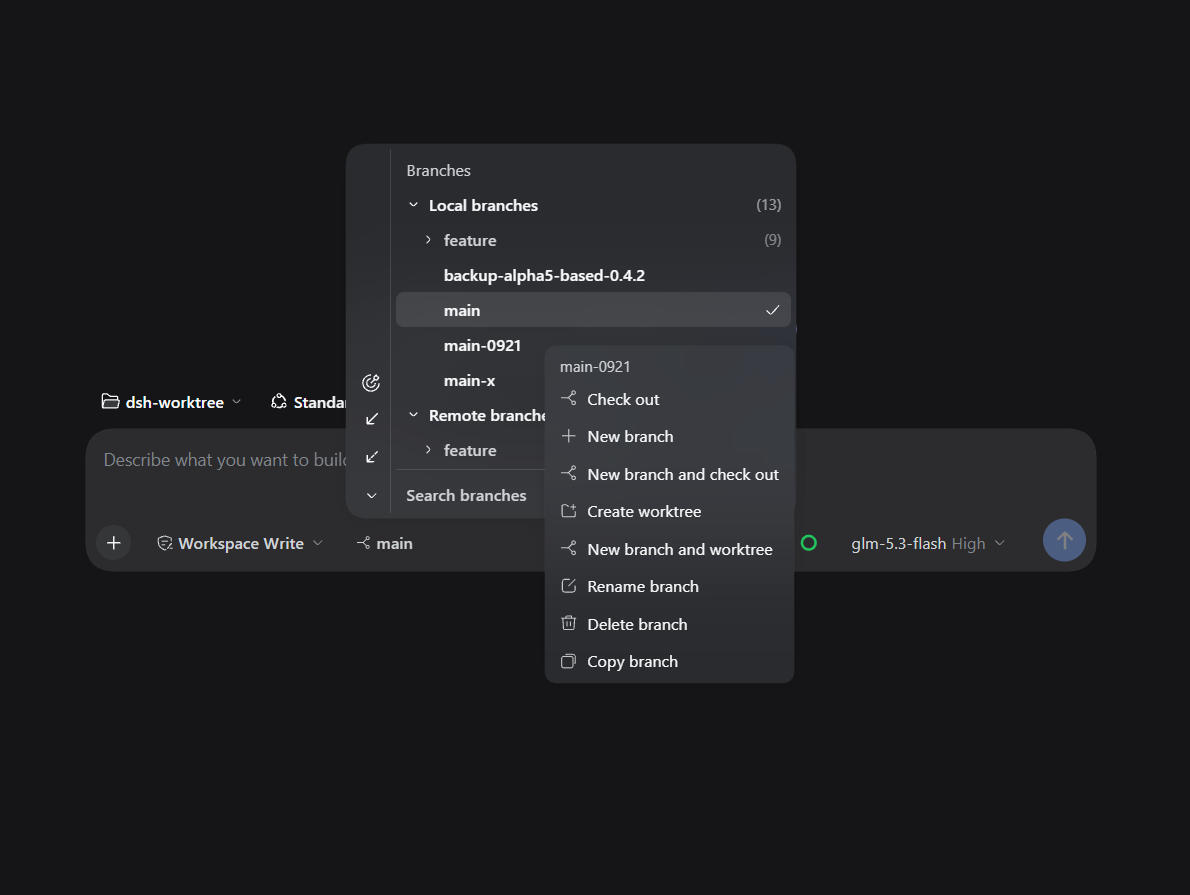
Task: Expand the remote feature folder
Action: point(428,450)
